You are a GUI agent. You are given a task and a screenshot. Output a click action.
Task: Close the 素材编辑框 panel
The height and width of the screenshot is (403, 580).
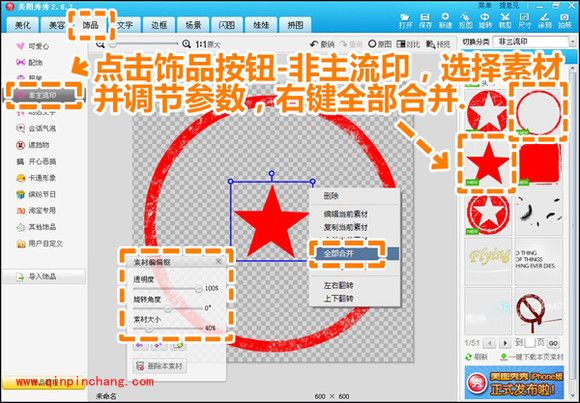tap(219, 261)
